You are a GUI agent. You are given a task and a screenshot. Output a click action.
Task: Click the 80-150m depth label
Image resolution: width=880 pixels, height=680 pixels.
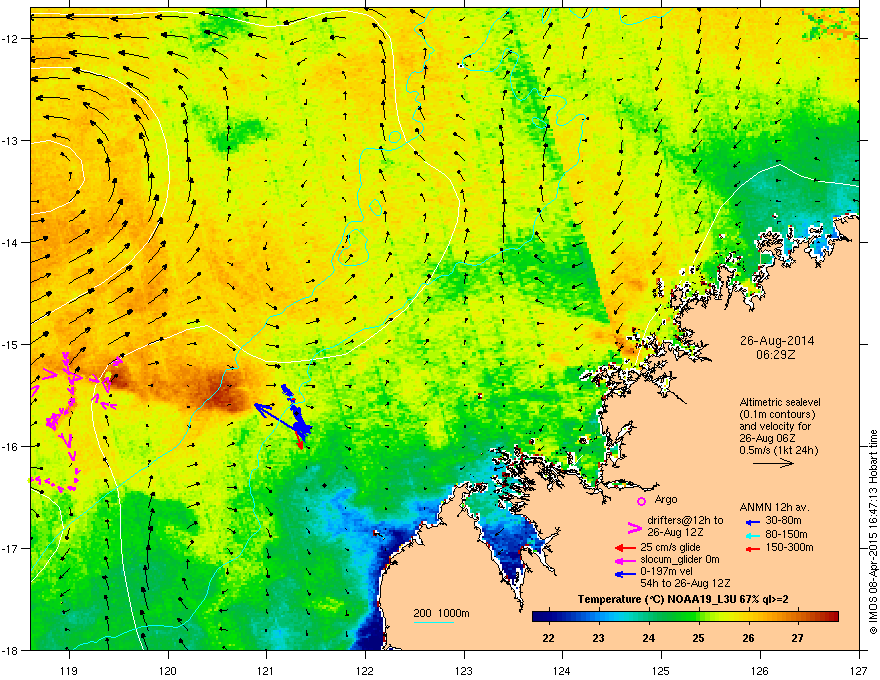[x=786, y=534]
